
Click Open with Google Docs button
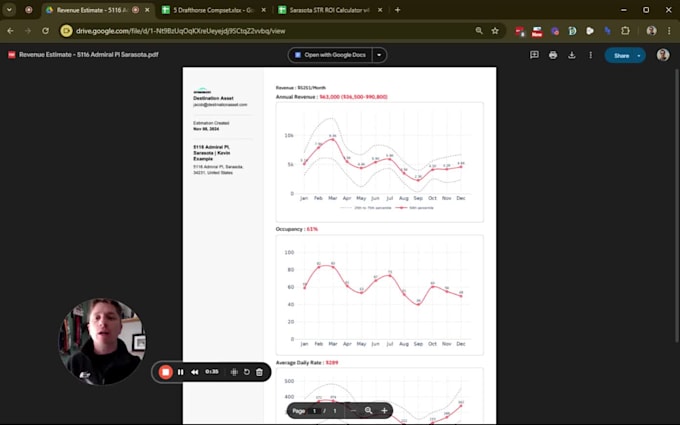pyautogui.click(x=330, y=55)
